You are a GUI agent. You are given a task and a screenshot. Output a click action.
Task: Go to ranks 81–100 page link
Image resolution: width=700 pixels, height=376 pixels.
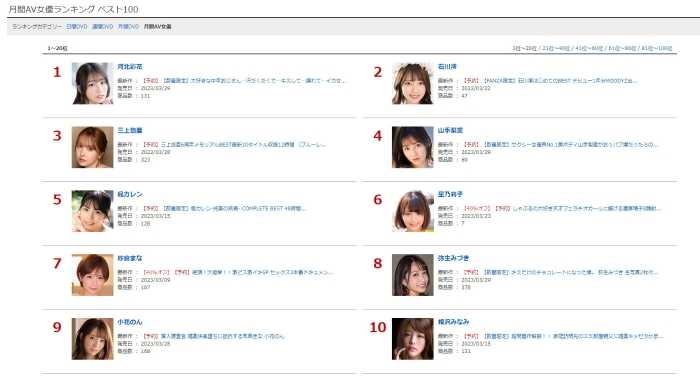tap(657, 48)
